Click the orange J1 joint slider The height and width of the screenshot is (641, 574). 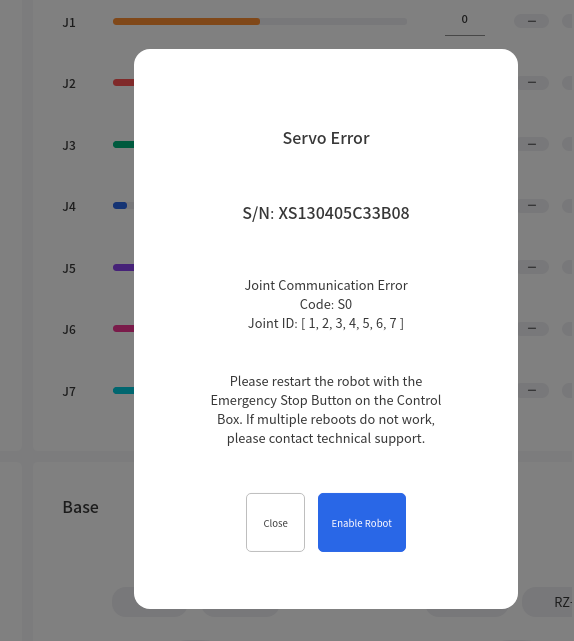click(260, 21)
